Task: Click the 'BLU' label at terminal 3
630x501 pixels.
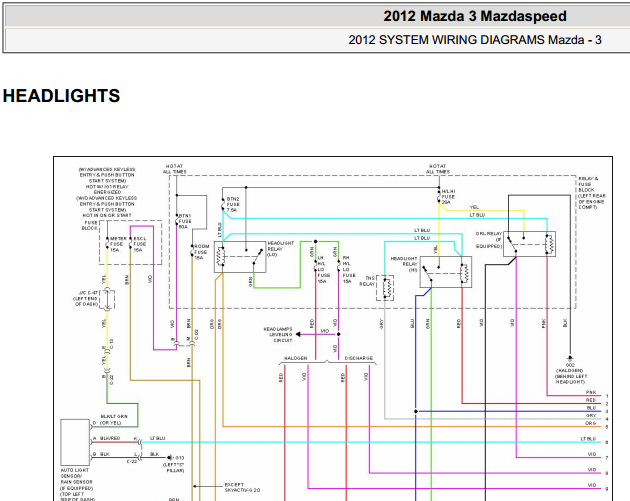Action: click(591, 408)
